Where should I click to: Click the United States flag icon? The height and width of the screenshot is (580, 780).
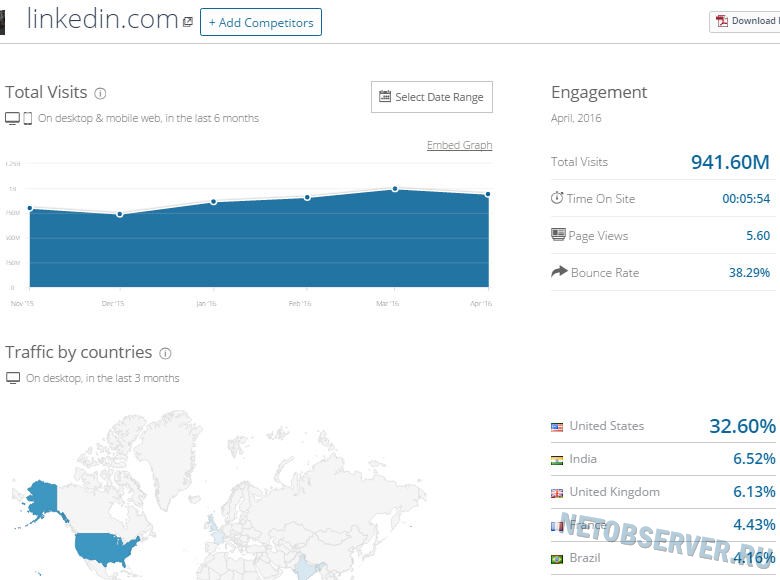[557, 427]
